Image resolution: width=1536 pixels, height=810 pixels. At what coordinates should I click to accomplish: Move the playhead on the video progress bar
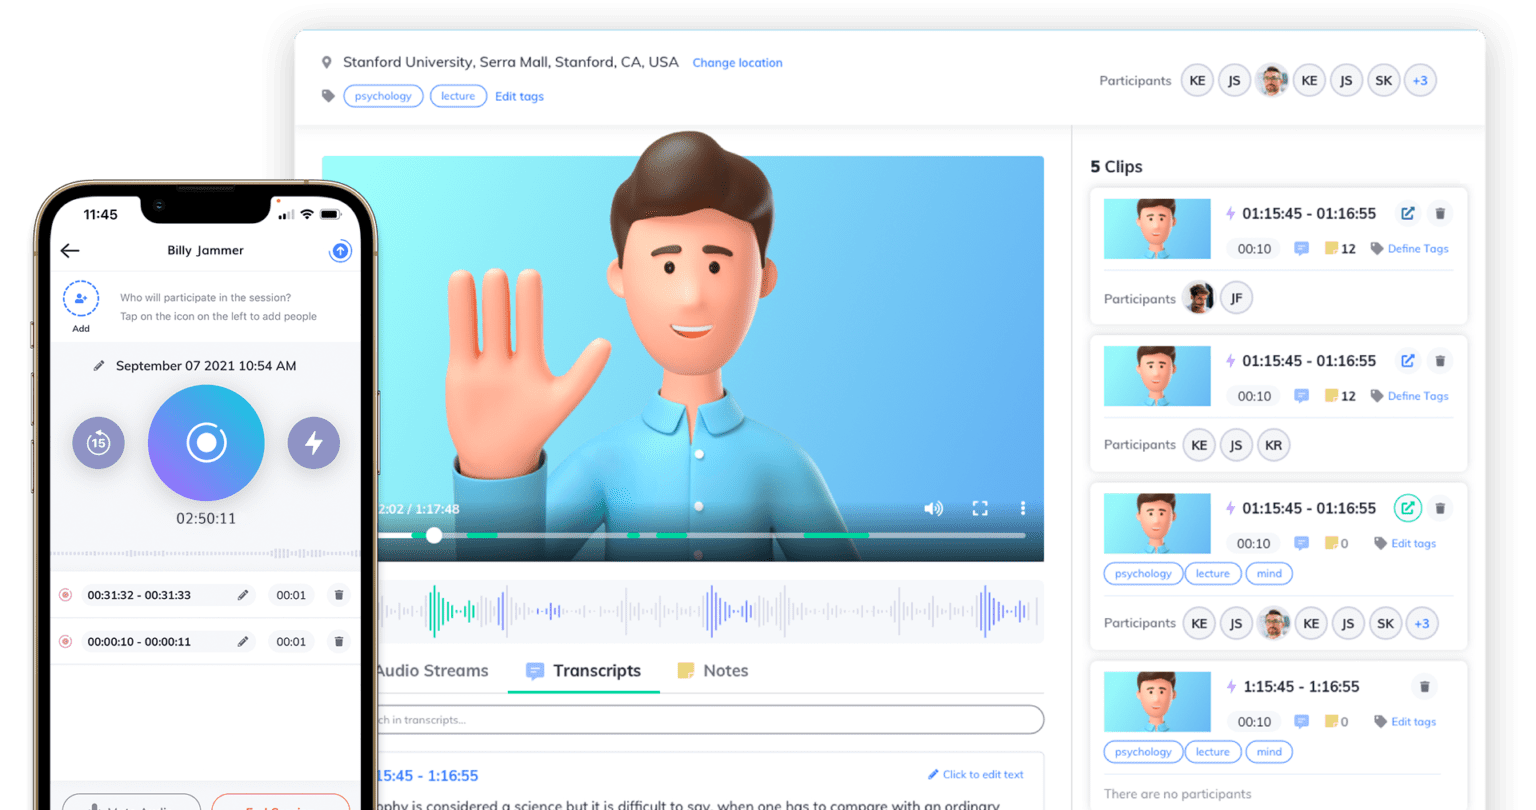[433, 536]
